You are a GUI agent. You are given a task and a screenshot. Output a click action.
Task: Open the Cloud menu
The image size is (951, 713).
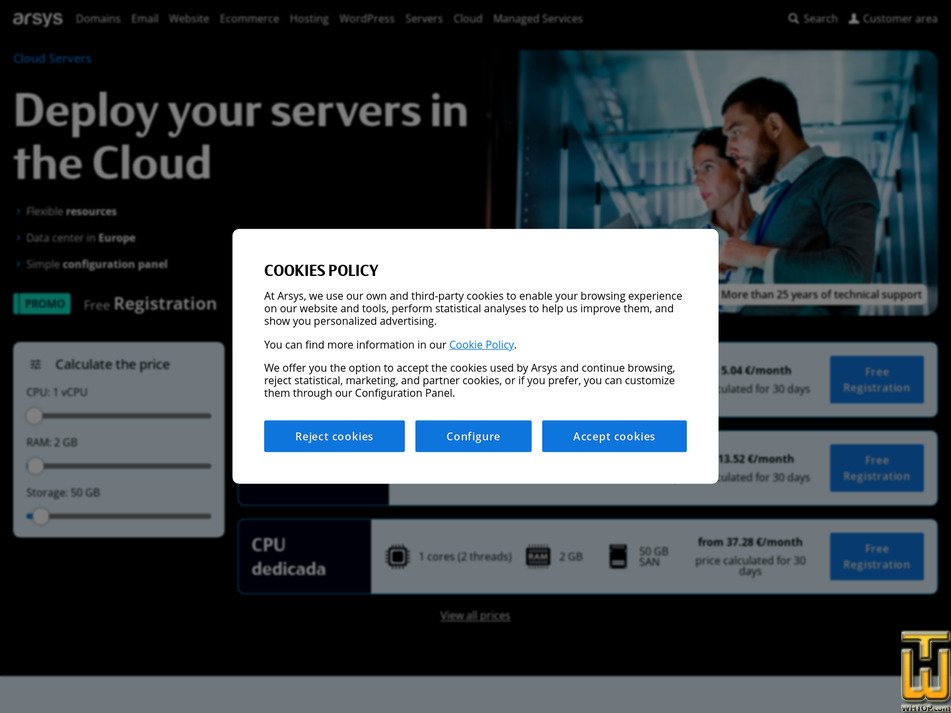[468, 19]
